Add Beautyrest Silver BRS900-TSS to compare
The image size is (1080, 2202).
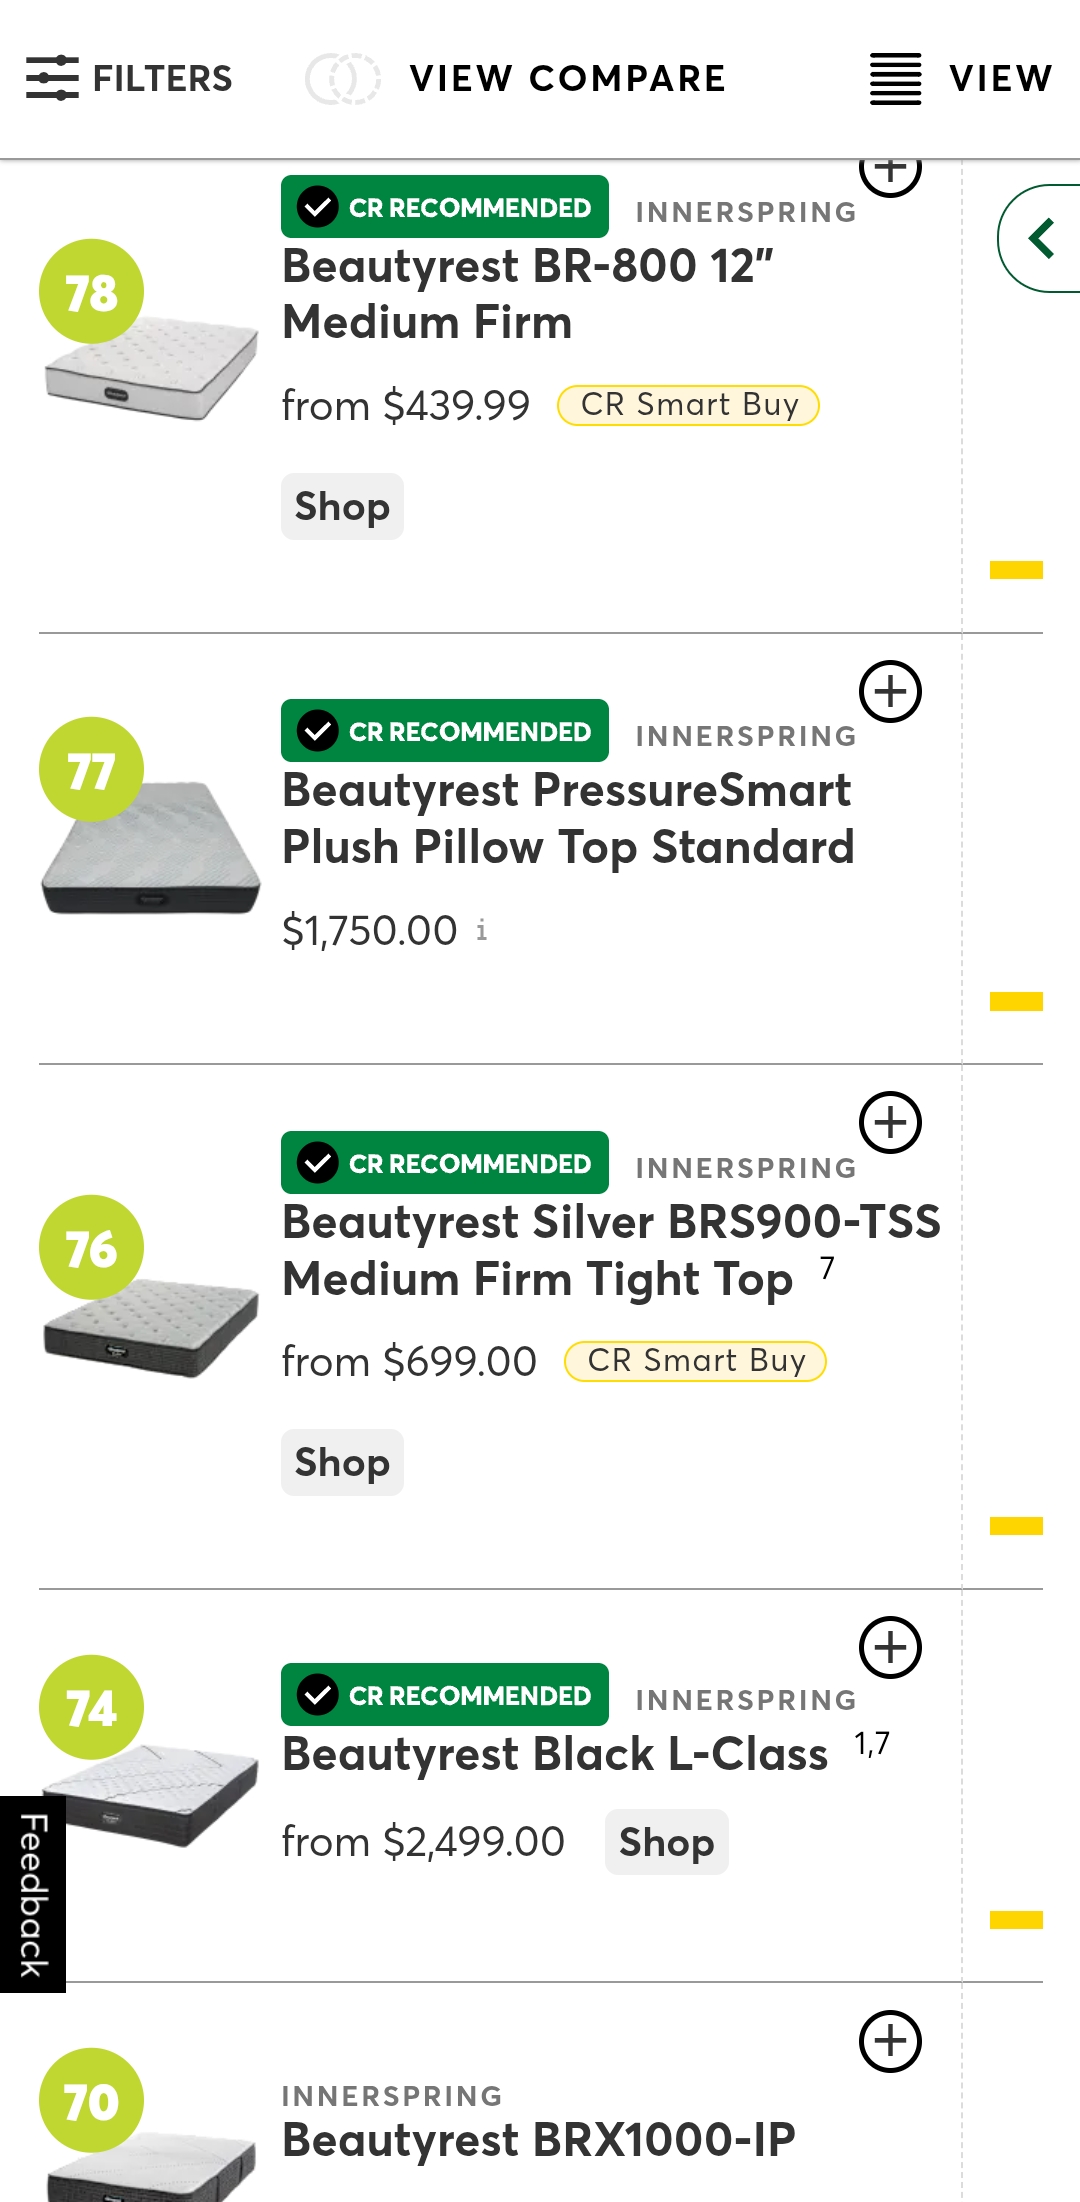(x=890, y=1122)
